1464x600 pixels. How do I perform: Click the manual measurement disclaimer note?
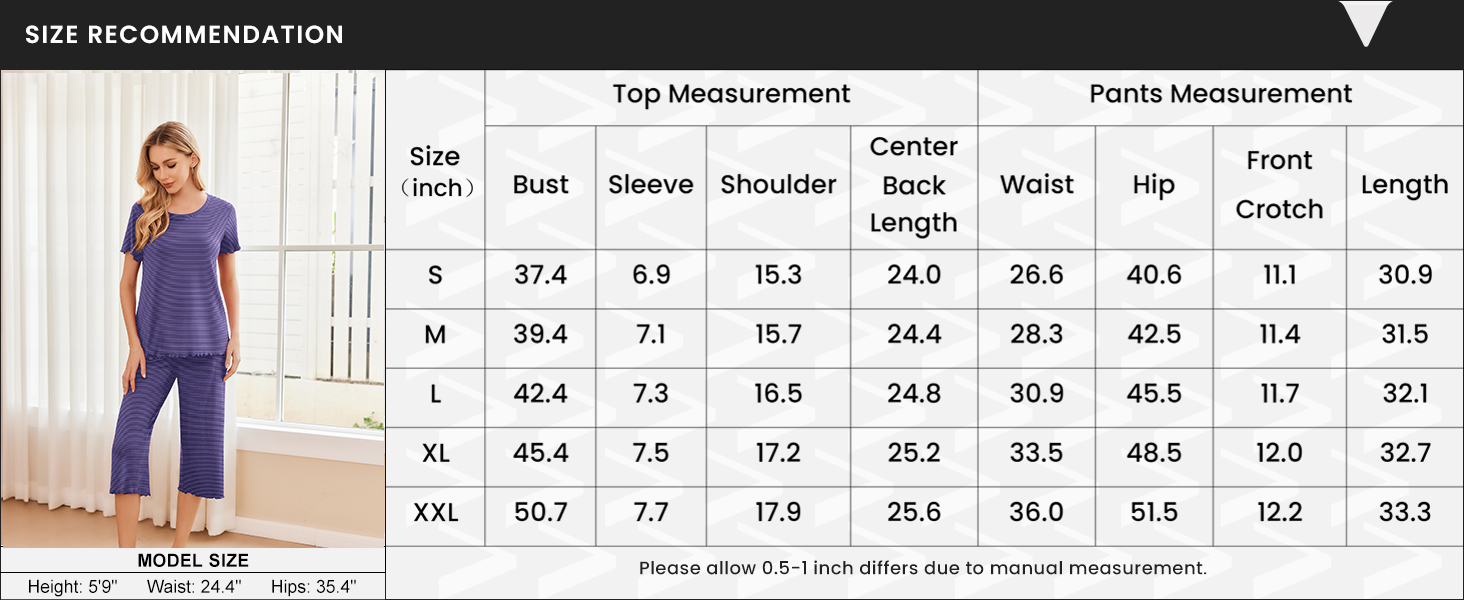(x=923, y=568)
